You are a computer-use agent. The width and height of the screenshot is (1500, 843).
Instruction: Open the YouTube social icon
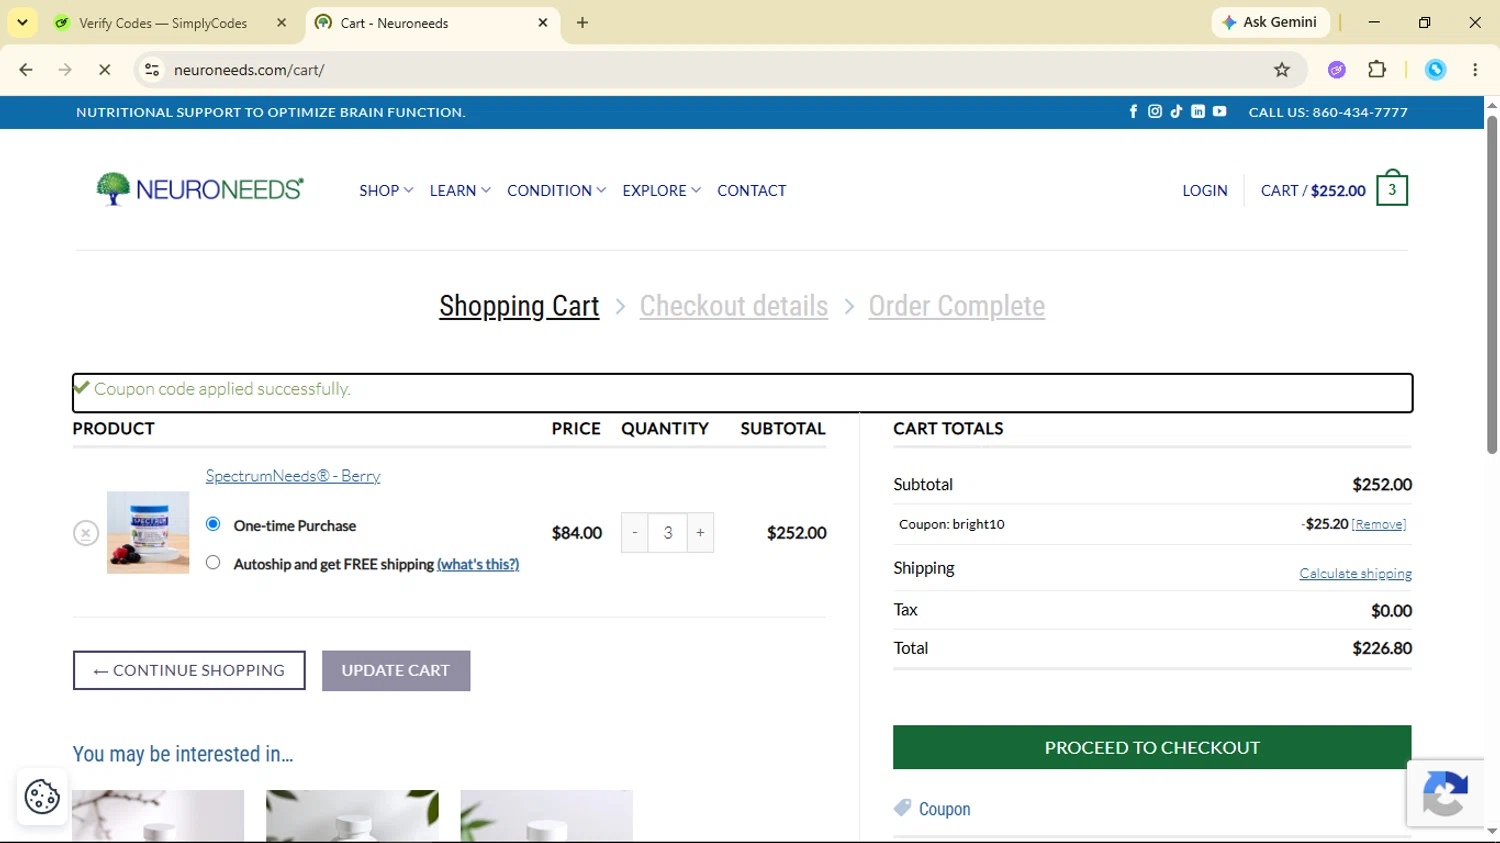(1220, 112)
